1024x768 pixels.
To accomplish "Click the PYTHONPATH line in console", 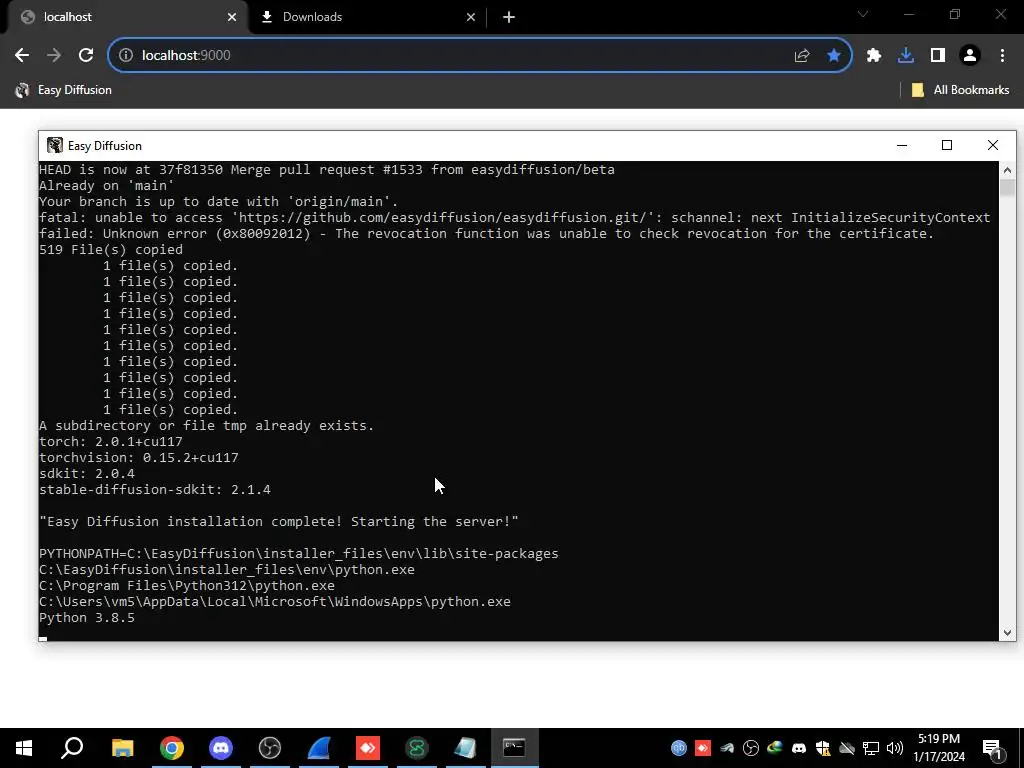I will (x=299, y=554).
